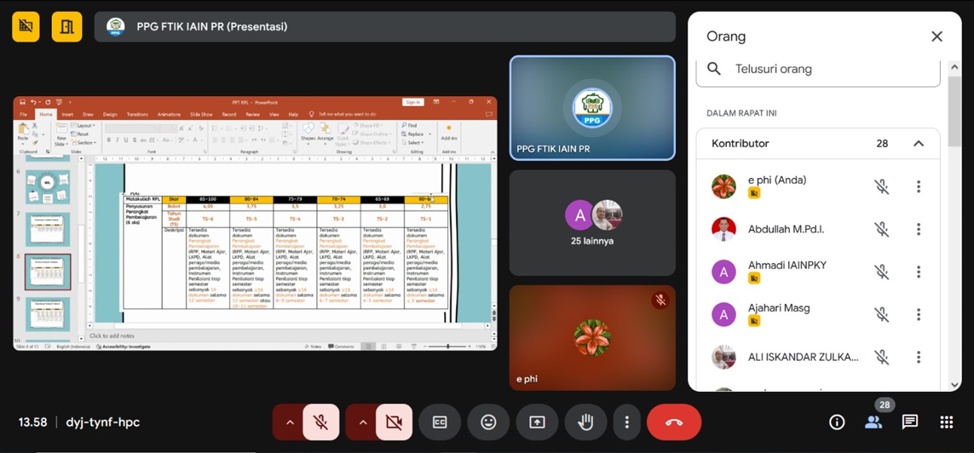Click the people count button

[x=873, y=422]
